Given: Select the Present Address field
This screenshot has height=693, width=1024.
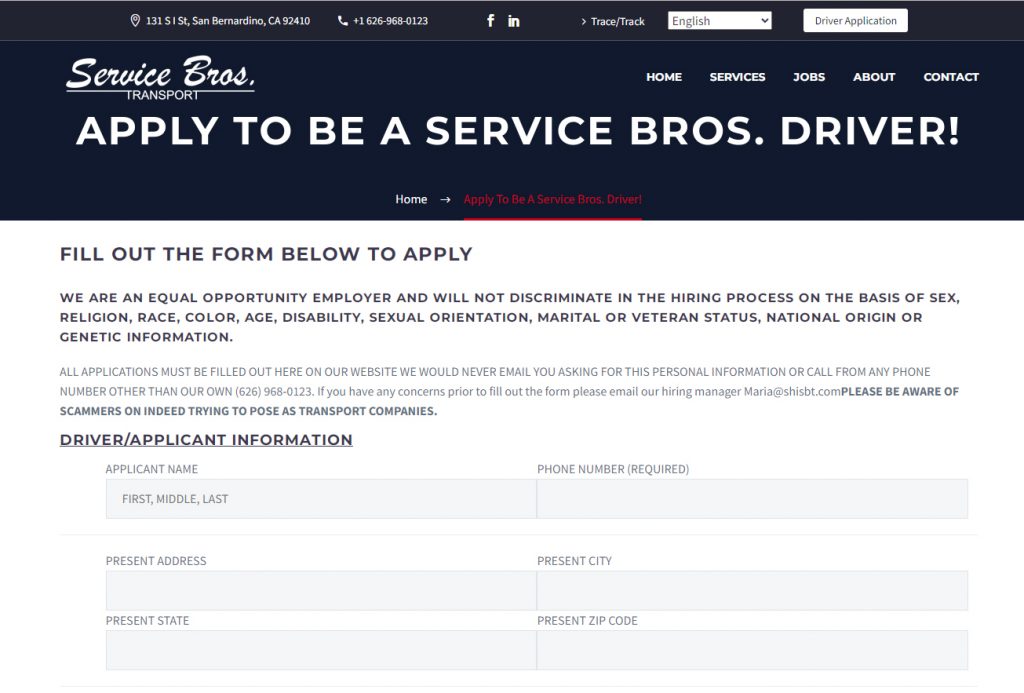Looking at the screenshot, I should (321, 590).
